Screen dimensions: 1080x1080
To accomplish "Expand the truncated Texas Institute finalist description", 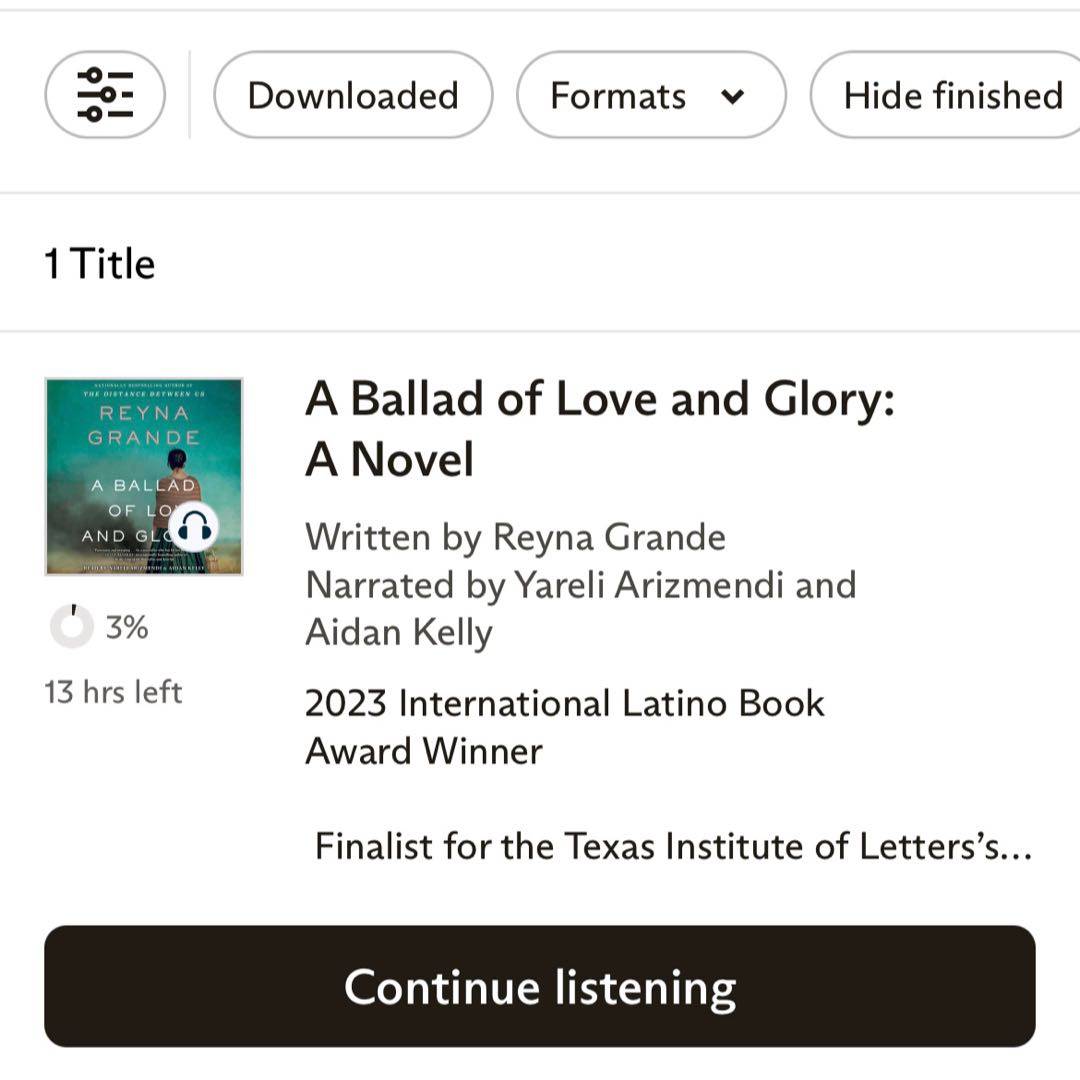I will coord(672,847).
